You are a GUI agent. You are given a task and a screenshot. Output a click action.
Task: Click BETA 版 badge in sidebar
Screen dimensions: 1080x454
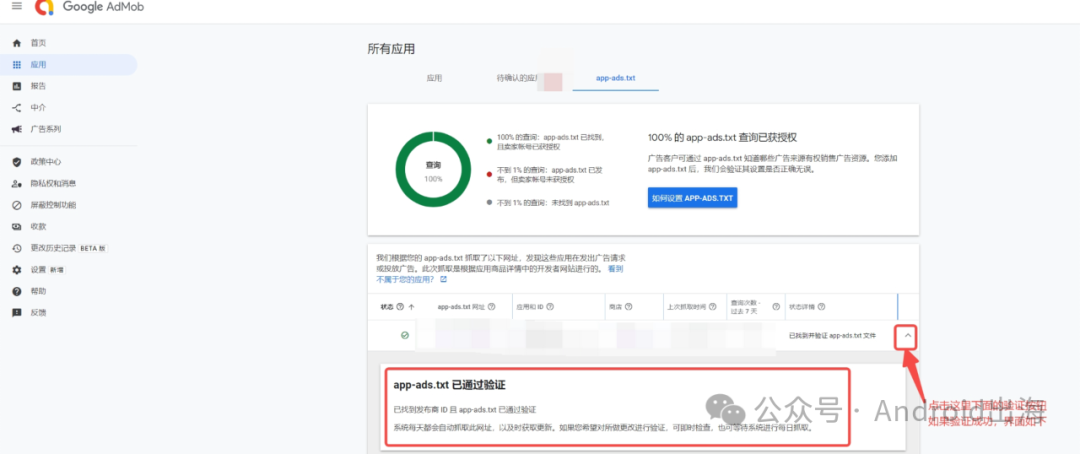tap(94, 248)
